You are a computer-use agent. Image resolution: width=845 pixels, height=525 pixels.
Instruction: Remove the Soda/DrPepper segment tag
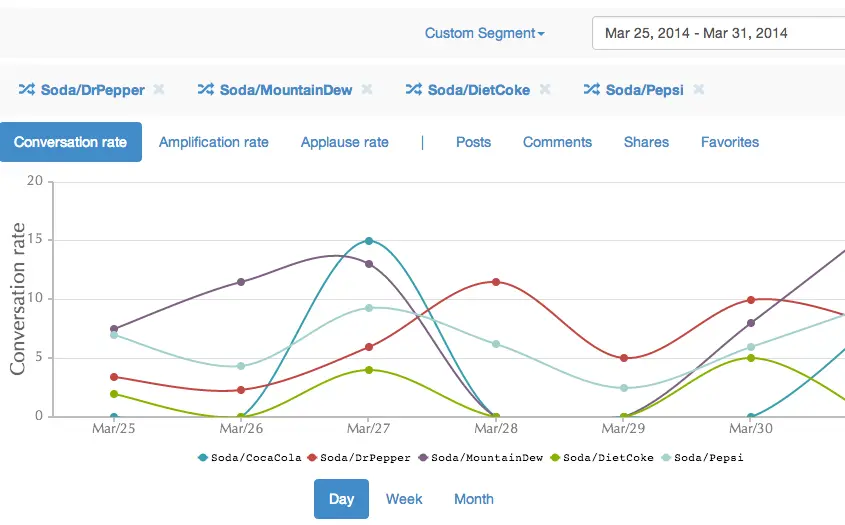pyautogui.click(x=159, y=90)
